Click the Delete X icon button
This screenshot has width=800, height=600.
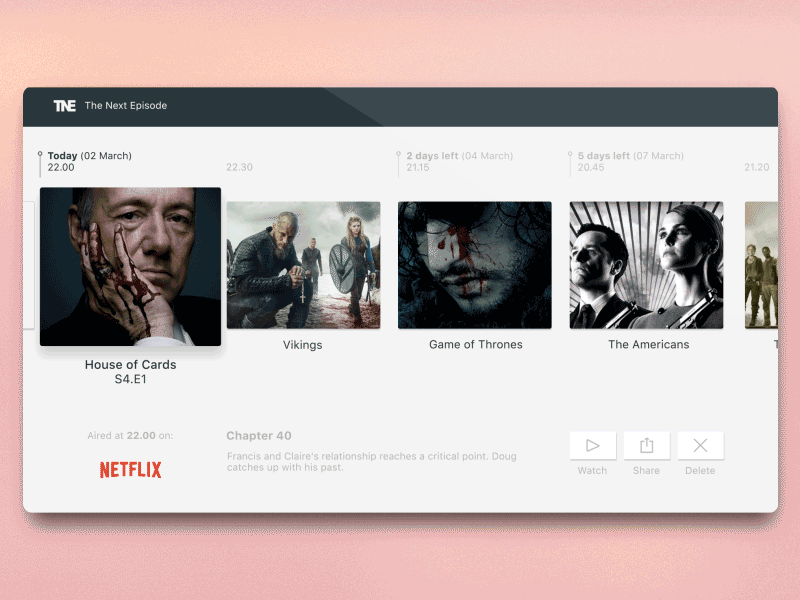coord(701,445)
